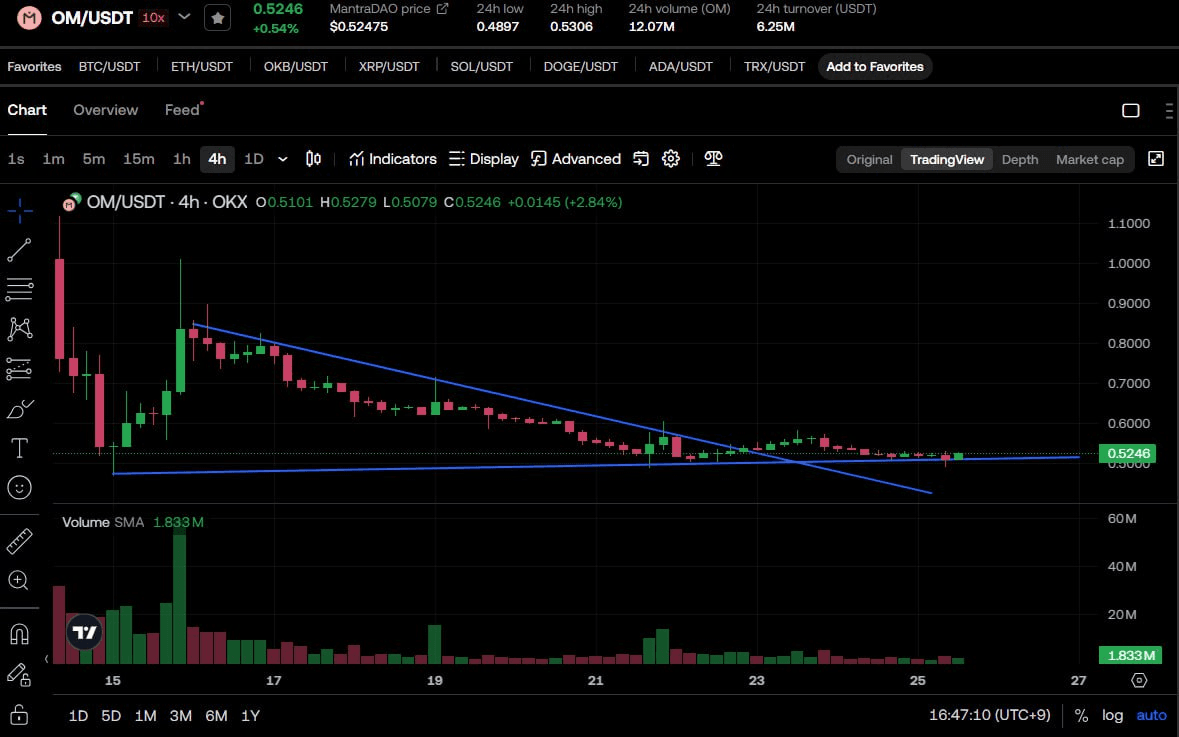The height and width of the screenshot is (737, 1179).
Task: Pick the ruler measure tool
Action: [x=20, y=541]
